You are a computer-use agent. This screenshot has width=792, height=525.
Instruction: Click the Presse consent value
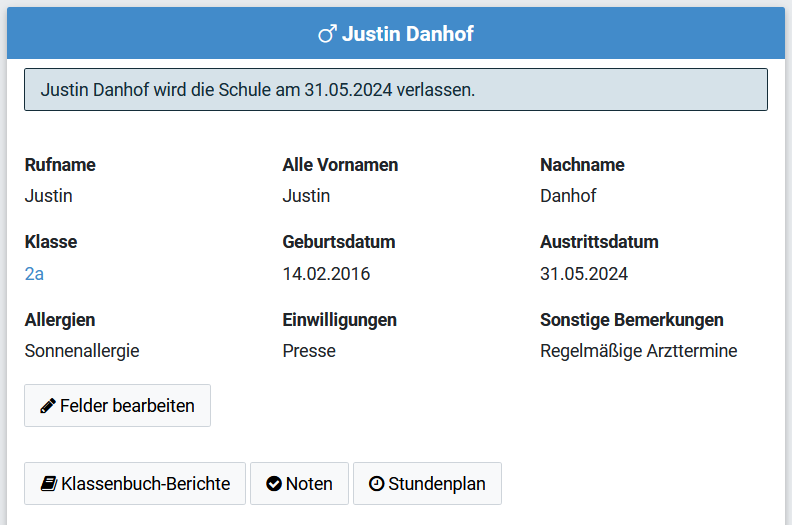(309, 351)
